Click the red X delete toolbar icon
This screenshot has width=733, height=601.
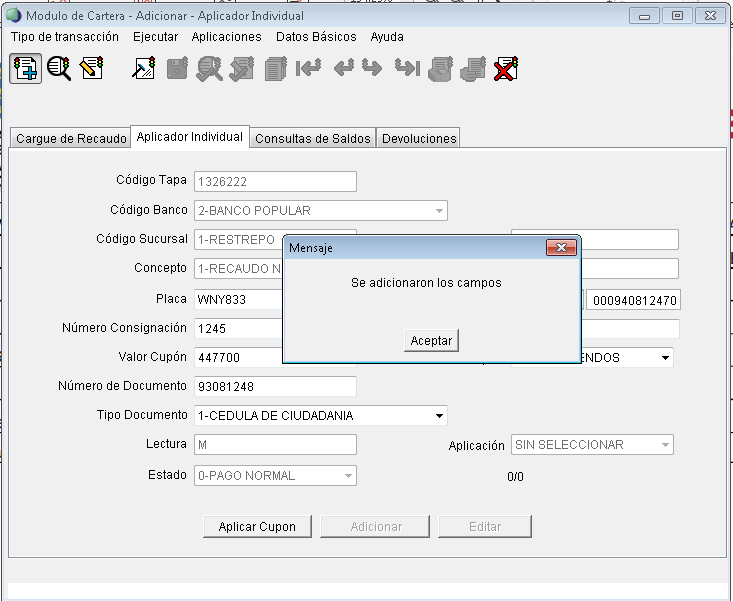click(x=505, y=68)
